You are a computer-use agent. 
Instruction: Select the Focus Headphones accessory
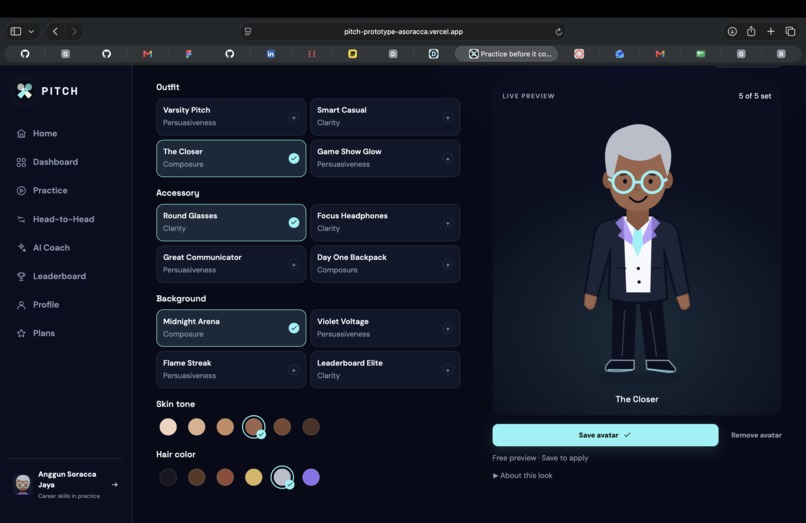click(x=385, y=223)
